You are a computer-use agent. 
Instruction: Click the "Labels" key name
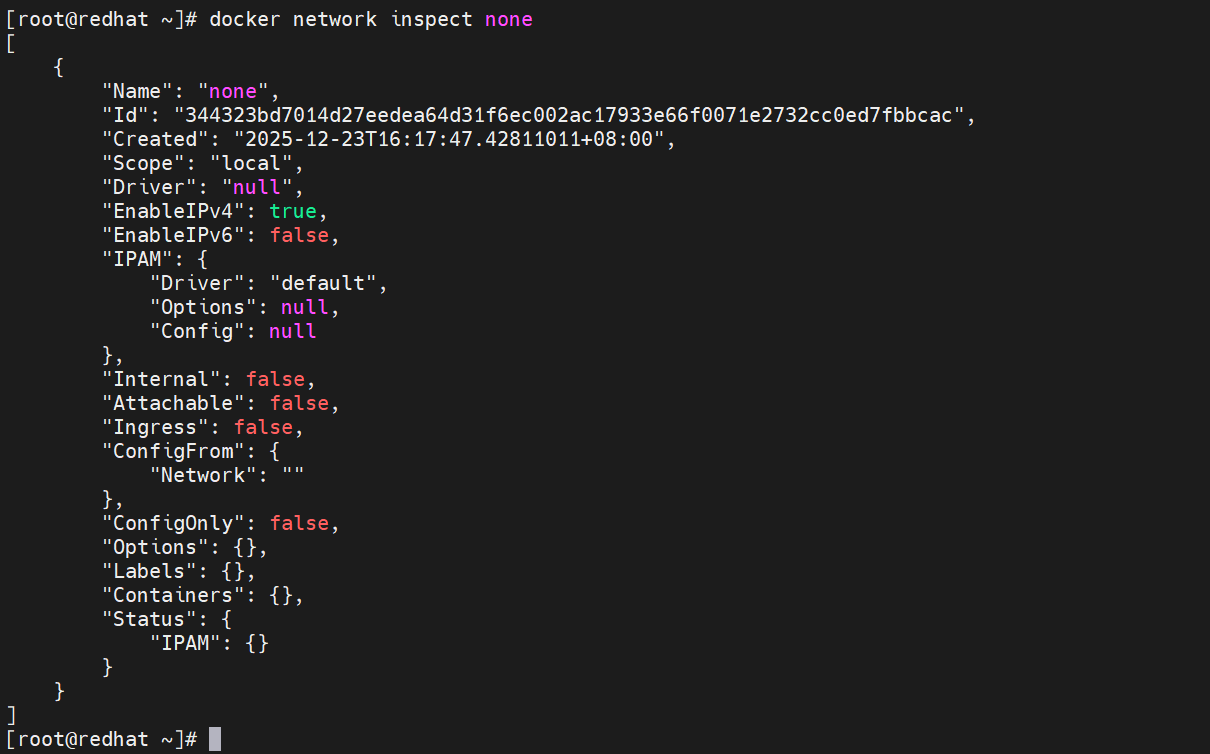[x=149, y=571]
